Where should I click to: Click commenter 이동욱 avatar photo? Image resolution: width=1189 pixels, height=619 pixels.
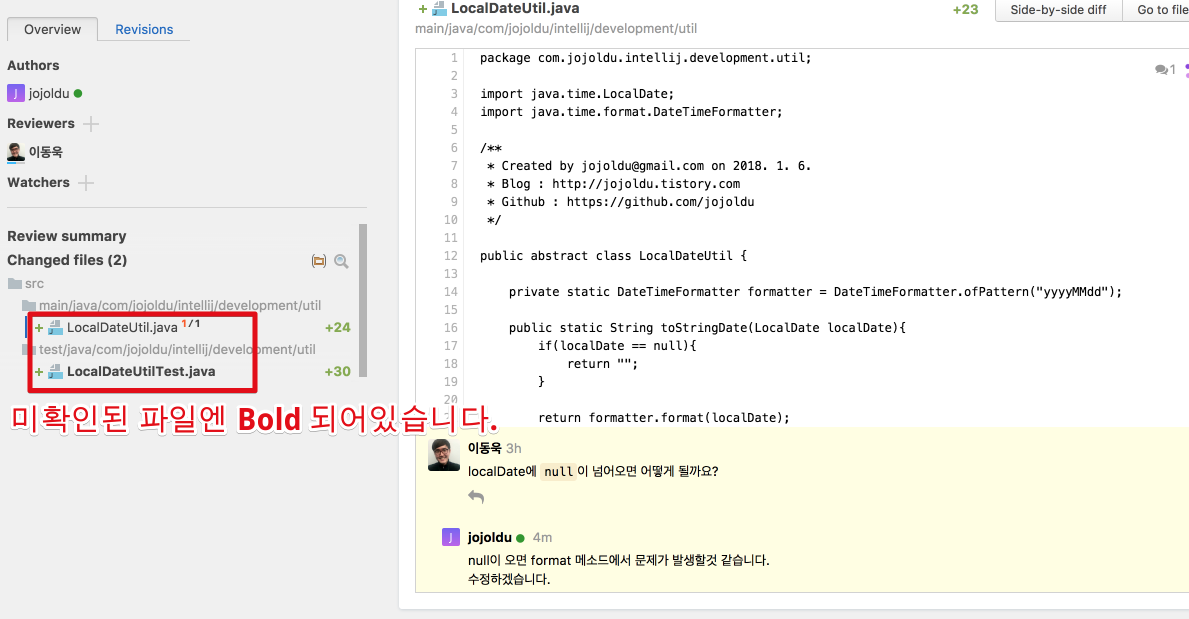coord(444,454)
